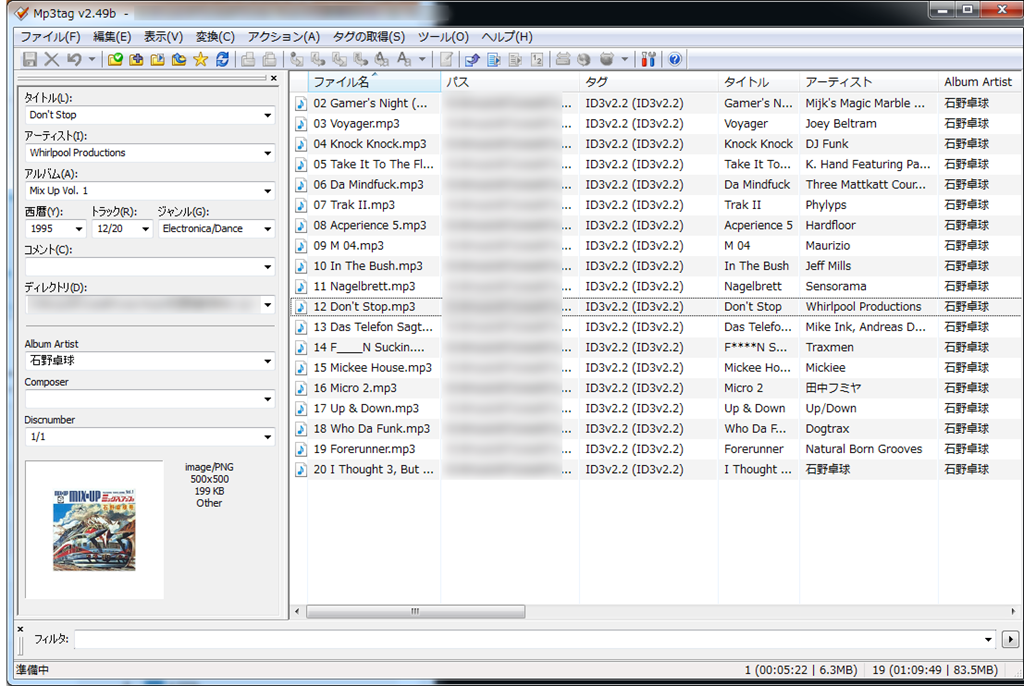Open the ツール(O) menu
Viewport: 1024px width, 686px height.
(443, 37)
